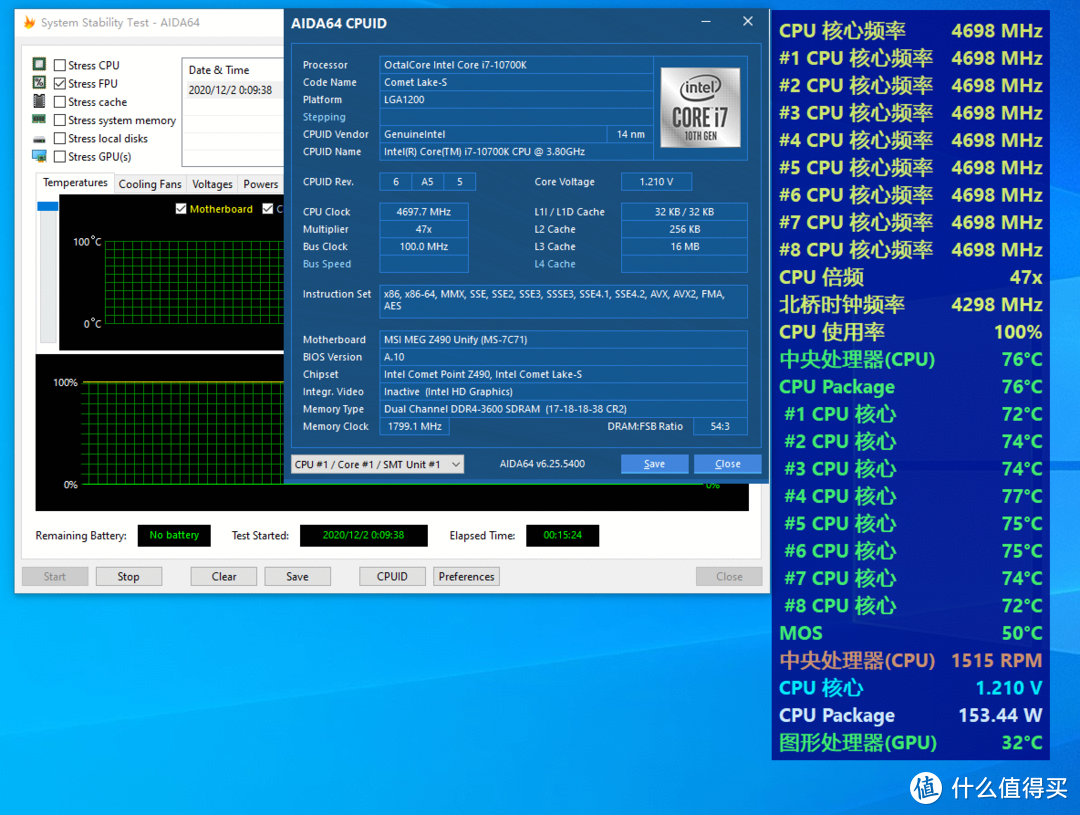Screen dimensions: 1080x815
Task: Click the CPU chip icon beside Stress CPU
Action: [39, 65]
